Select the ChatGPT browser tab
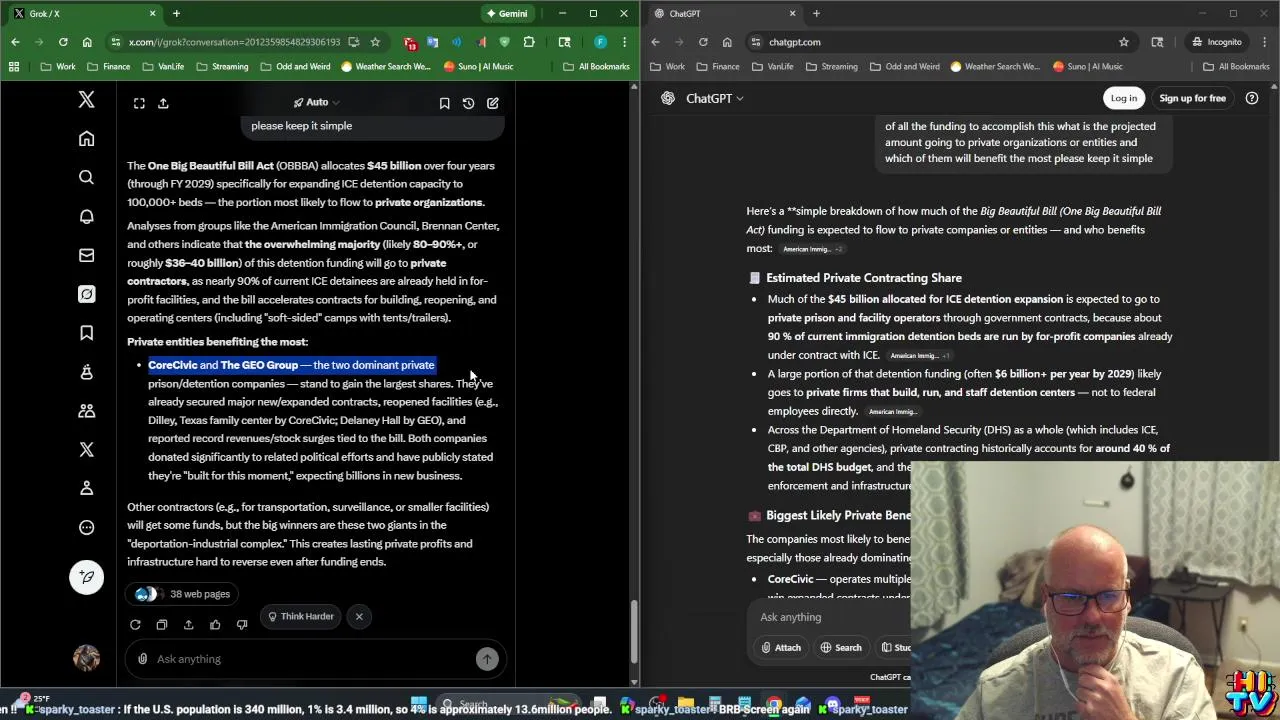 (725, 13)
